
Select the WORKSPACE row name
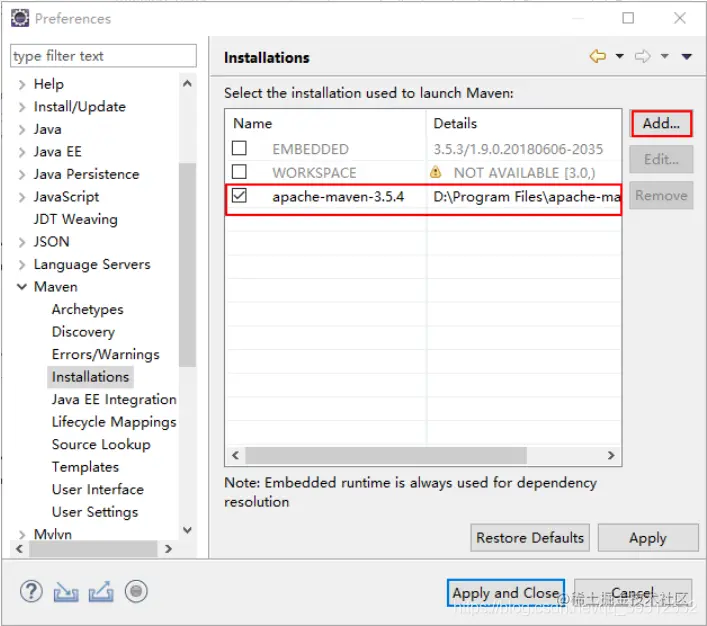314,173
